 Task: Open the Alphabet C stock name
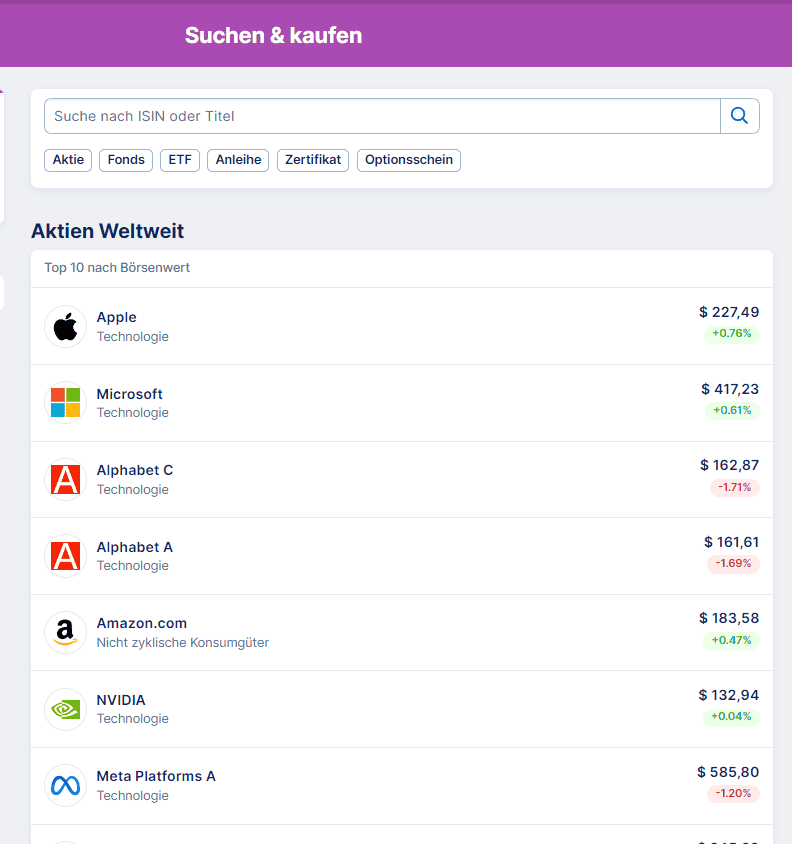tap(135, 470)
